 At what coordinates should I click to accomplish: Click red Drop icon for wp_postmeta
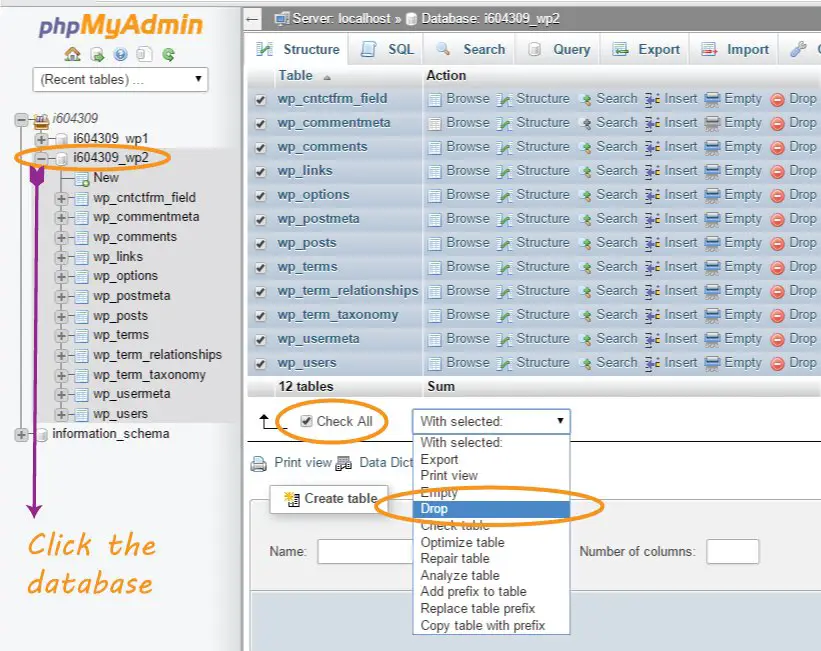pyautogui.click(x=778, y=220)
